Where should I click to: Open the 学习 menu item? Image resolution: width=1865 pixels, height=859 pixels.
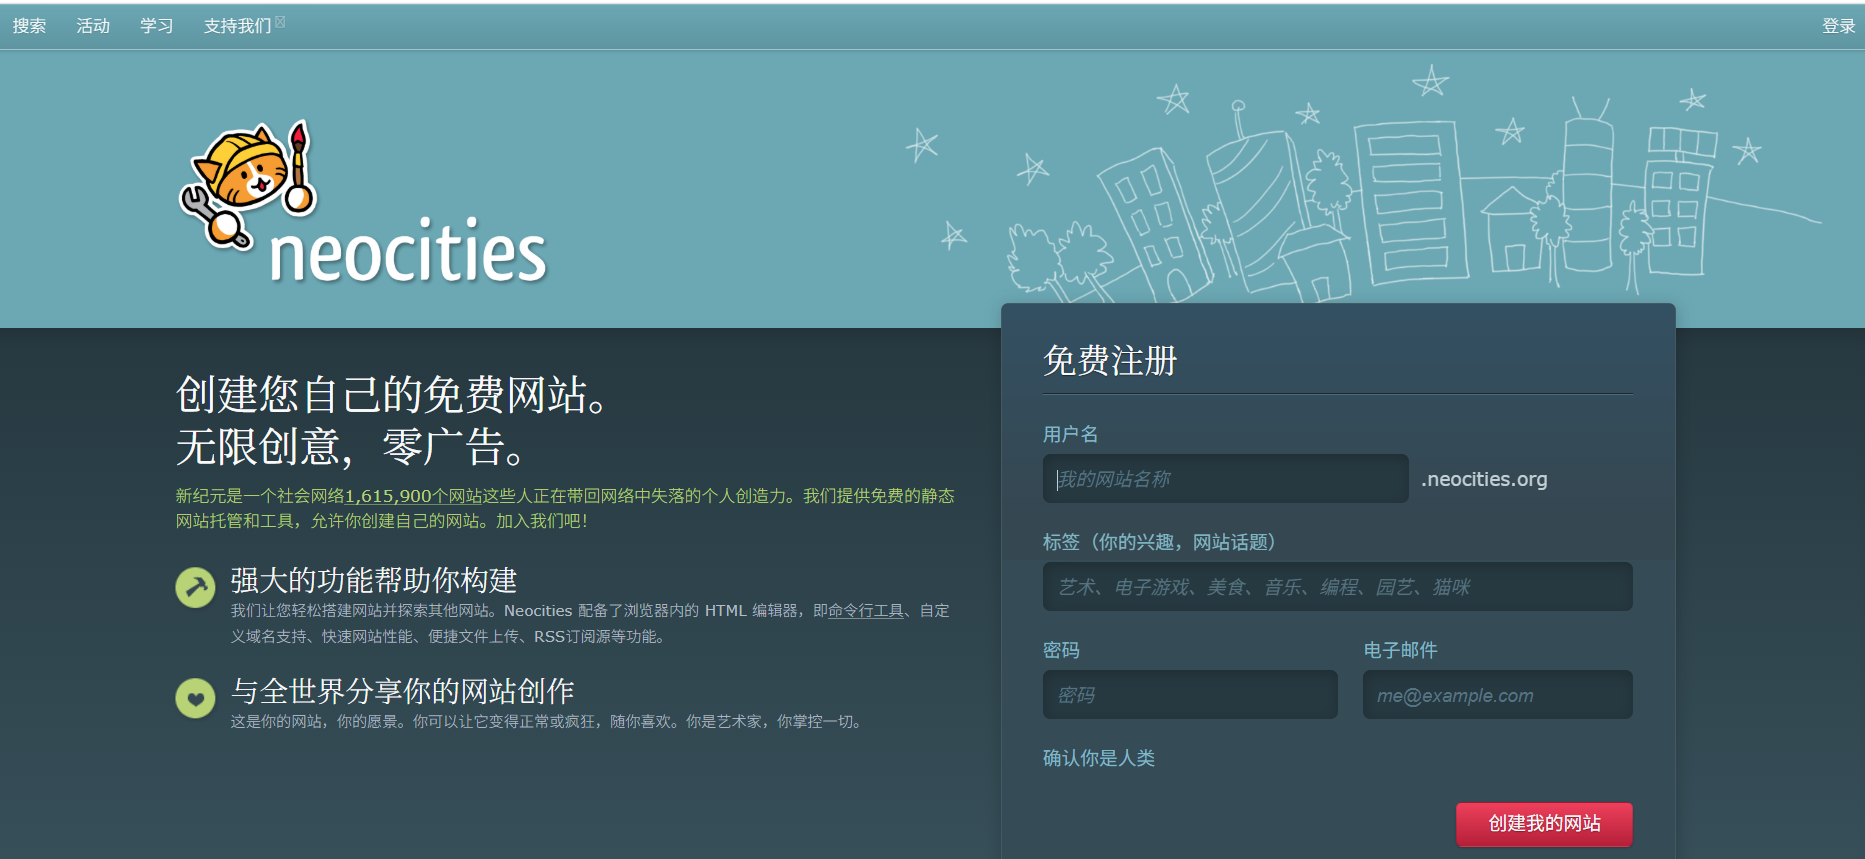pyautogui.click(x=156, y=26)
